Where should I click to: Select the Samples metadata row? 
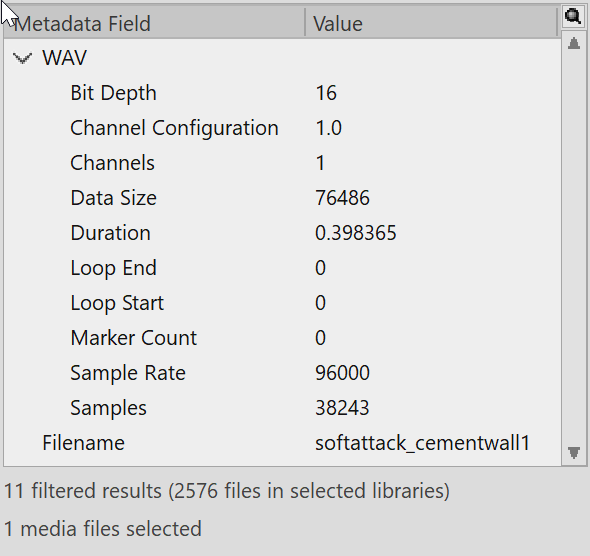coord(282,408)
